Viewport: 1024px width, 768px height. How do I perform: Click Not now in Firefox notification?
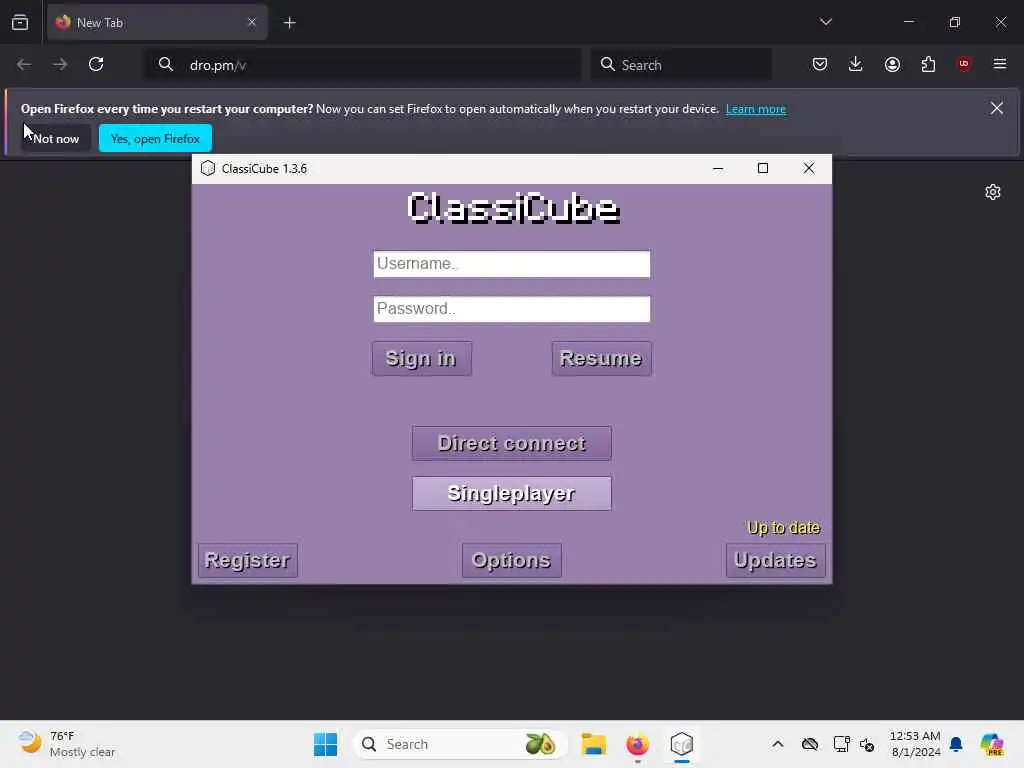pos(56,138)
